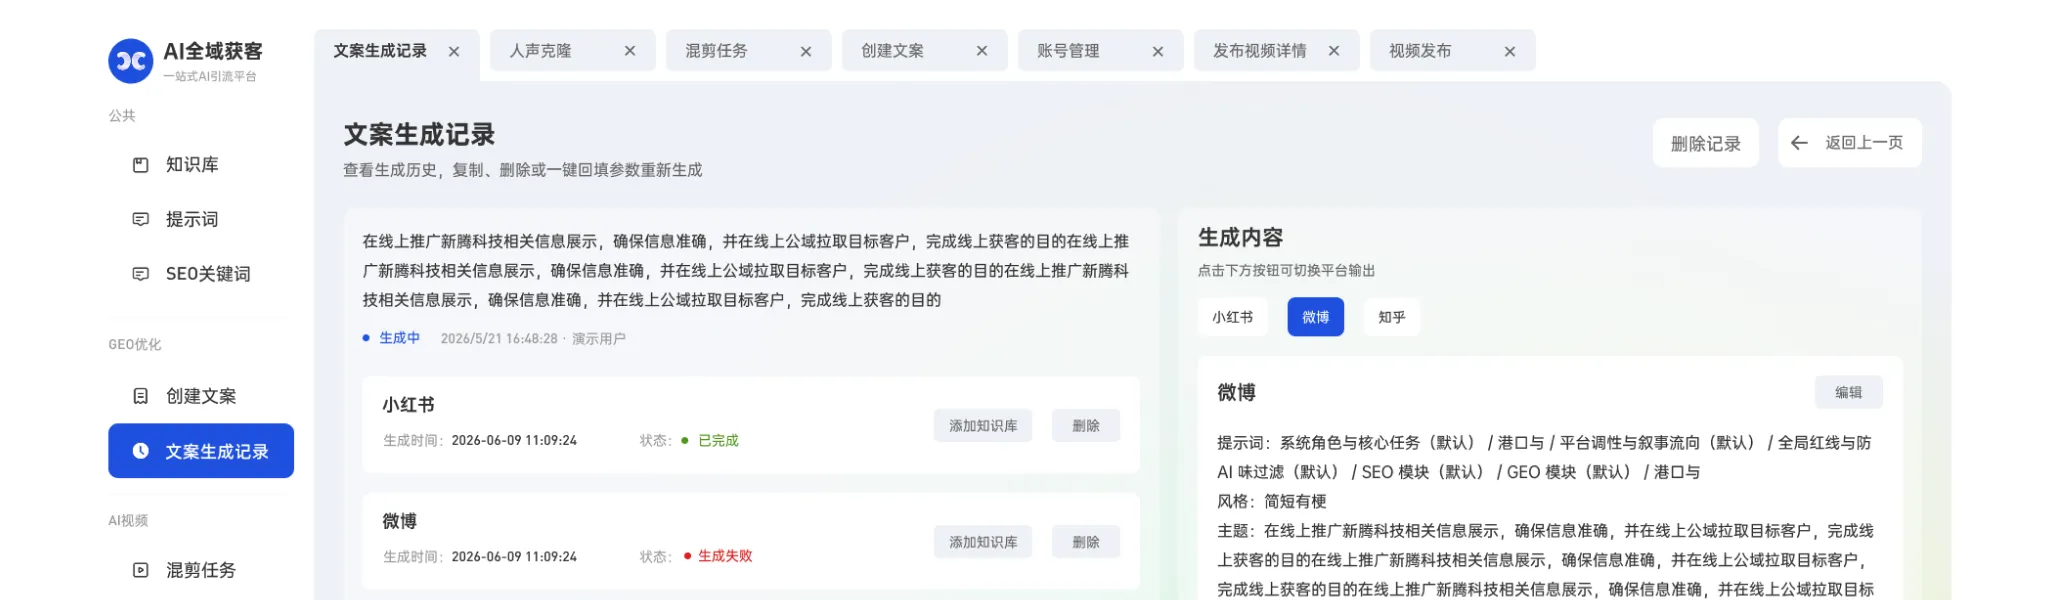
Task: Click 删除 in the 小红书 row
Action: (x=1086, y=426)
